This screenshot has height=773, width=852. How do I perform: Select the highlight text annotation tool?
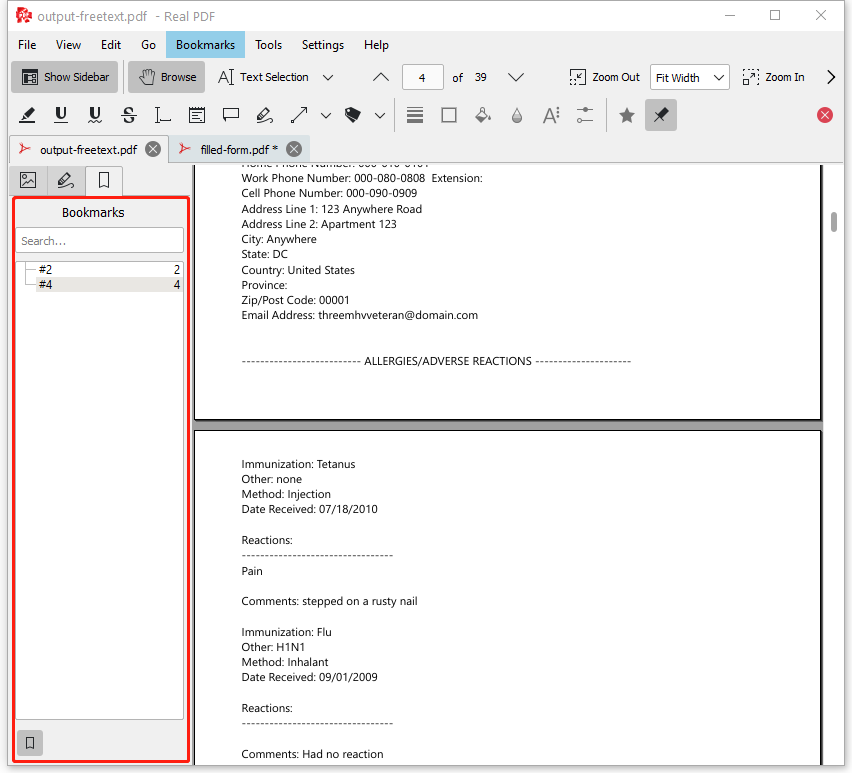pos(27,115)
